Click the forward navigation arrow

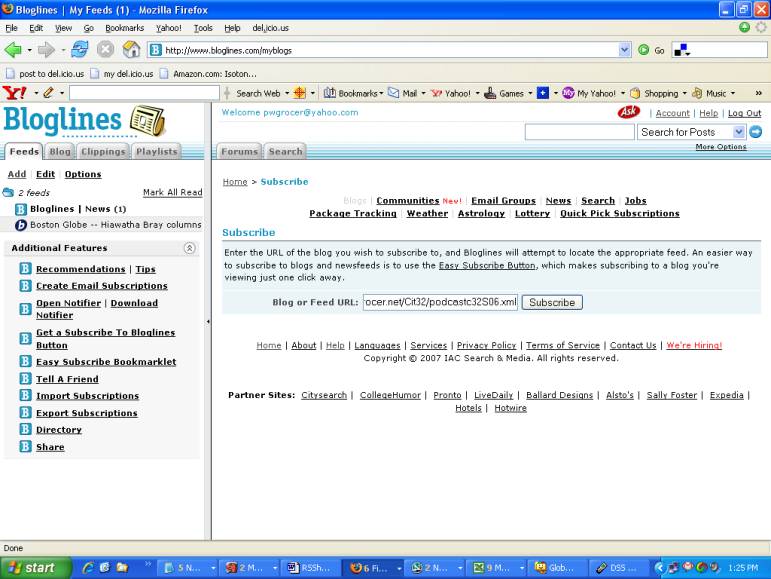(46, 50)
